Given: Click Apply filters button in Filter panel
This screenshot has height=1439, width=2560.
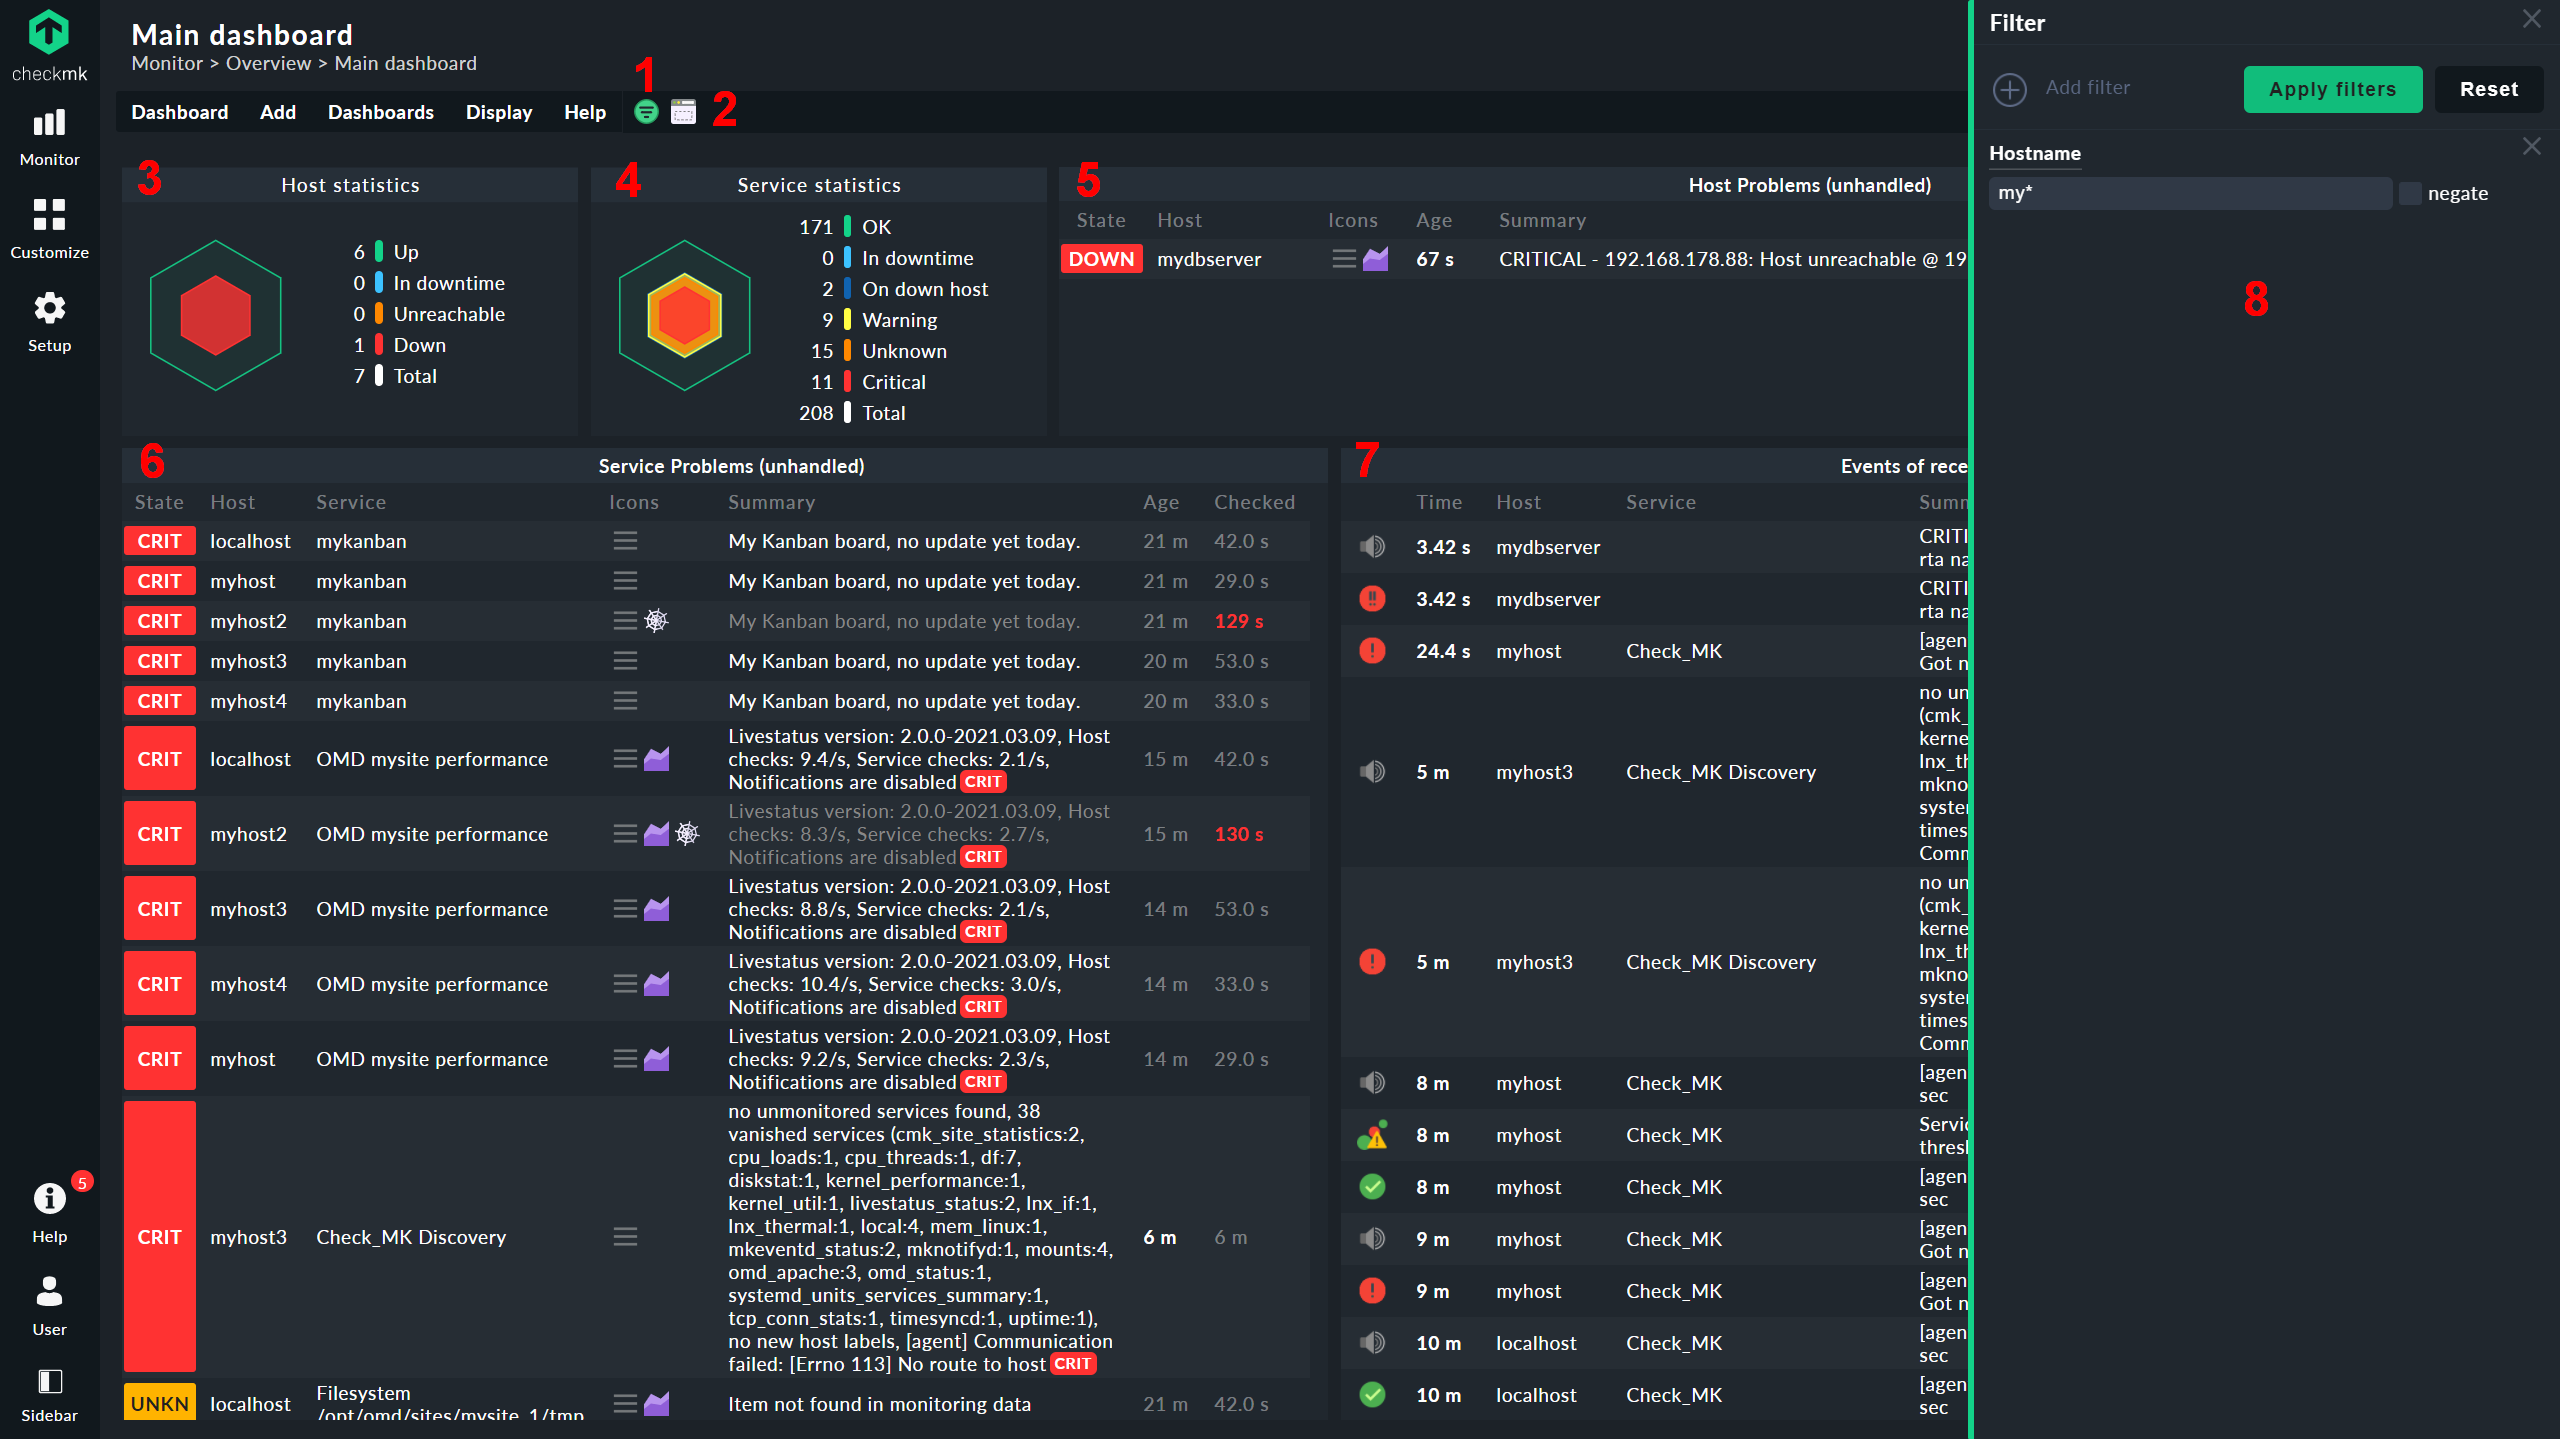Looking at the screenshot, I should [2330, 88].
